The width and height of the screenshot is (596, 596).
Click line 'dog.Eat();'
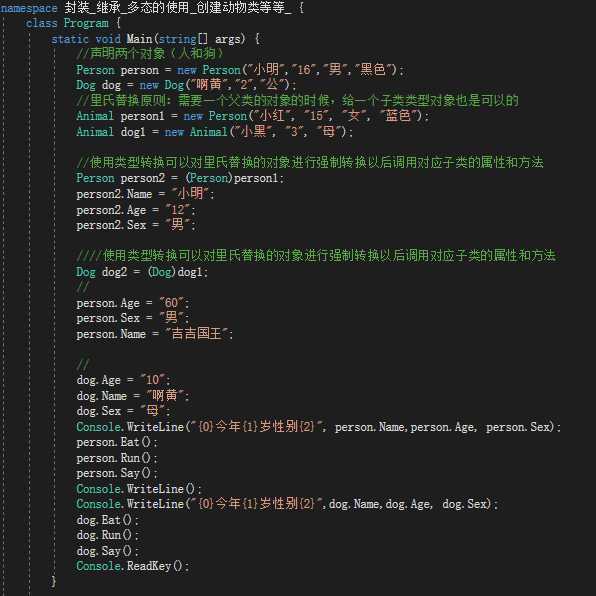(x=108, y=520)
